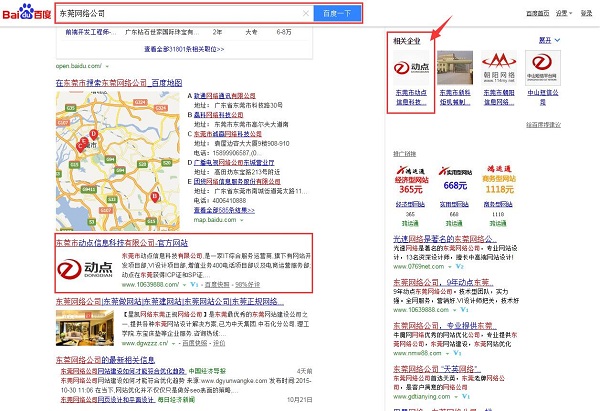Screen dimensions: 600x411
Task: Open map result C company link
Action: point(228,134)
